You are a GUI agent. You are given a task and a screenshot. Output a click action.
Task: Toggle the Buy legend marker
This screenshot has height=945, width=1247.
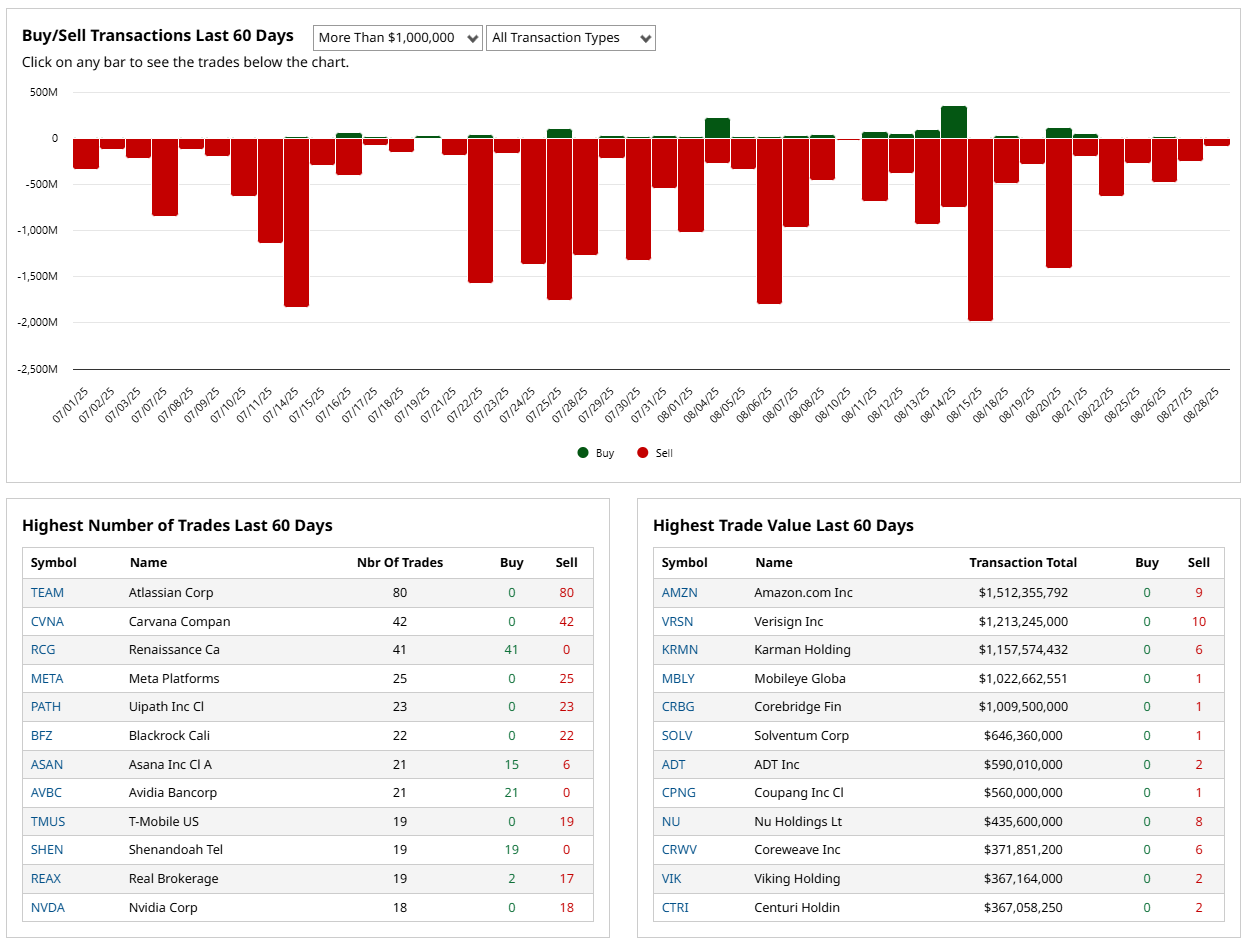pos(583,453)
